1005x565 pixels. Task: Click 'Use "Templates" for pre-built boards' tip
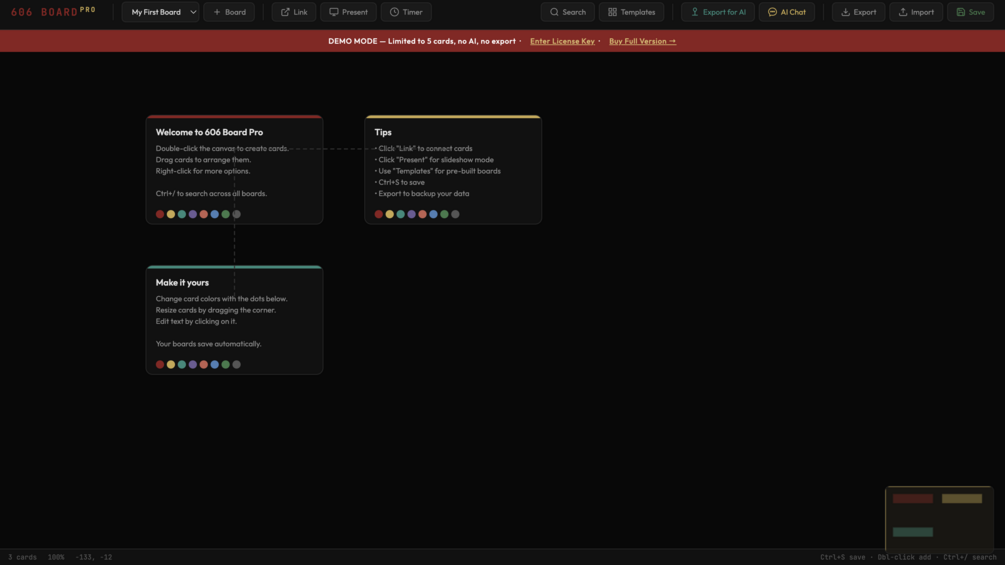click(438, 171)
